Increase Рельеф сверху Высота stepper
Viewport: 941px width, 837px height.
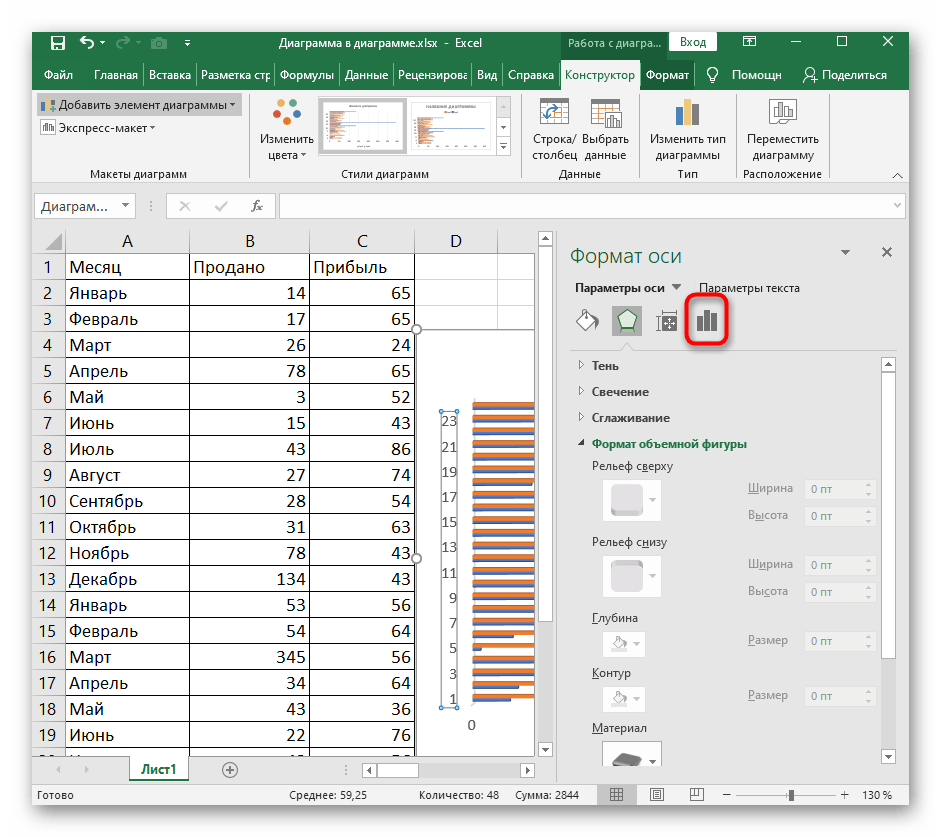pyautogui.click(x=869, y=512)
